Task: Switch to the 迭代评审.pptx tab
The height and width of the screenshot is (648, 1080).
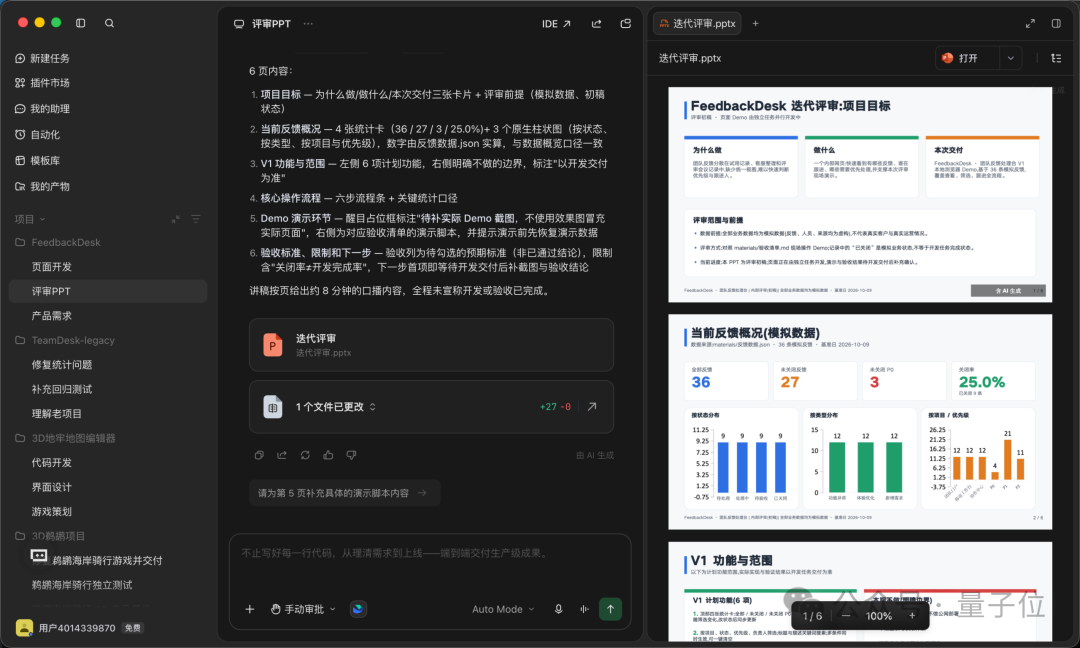Action: pos(697,23)
